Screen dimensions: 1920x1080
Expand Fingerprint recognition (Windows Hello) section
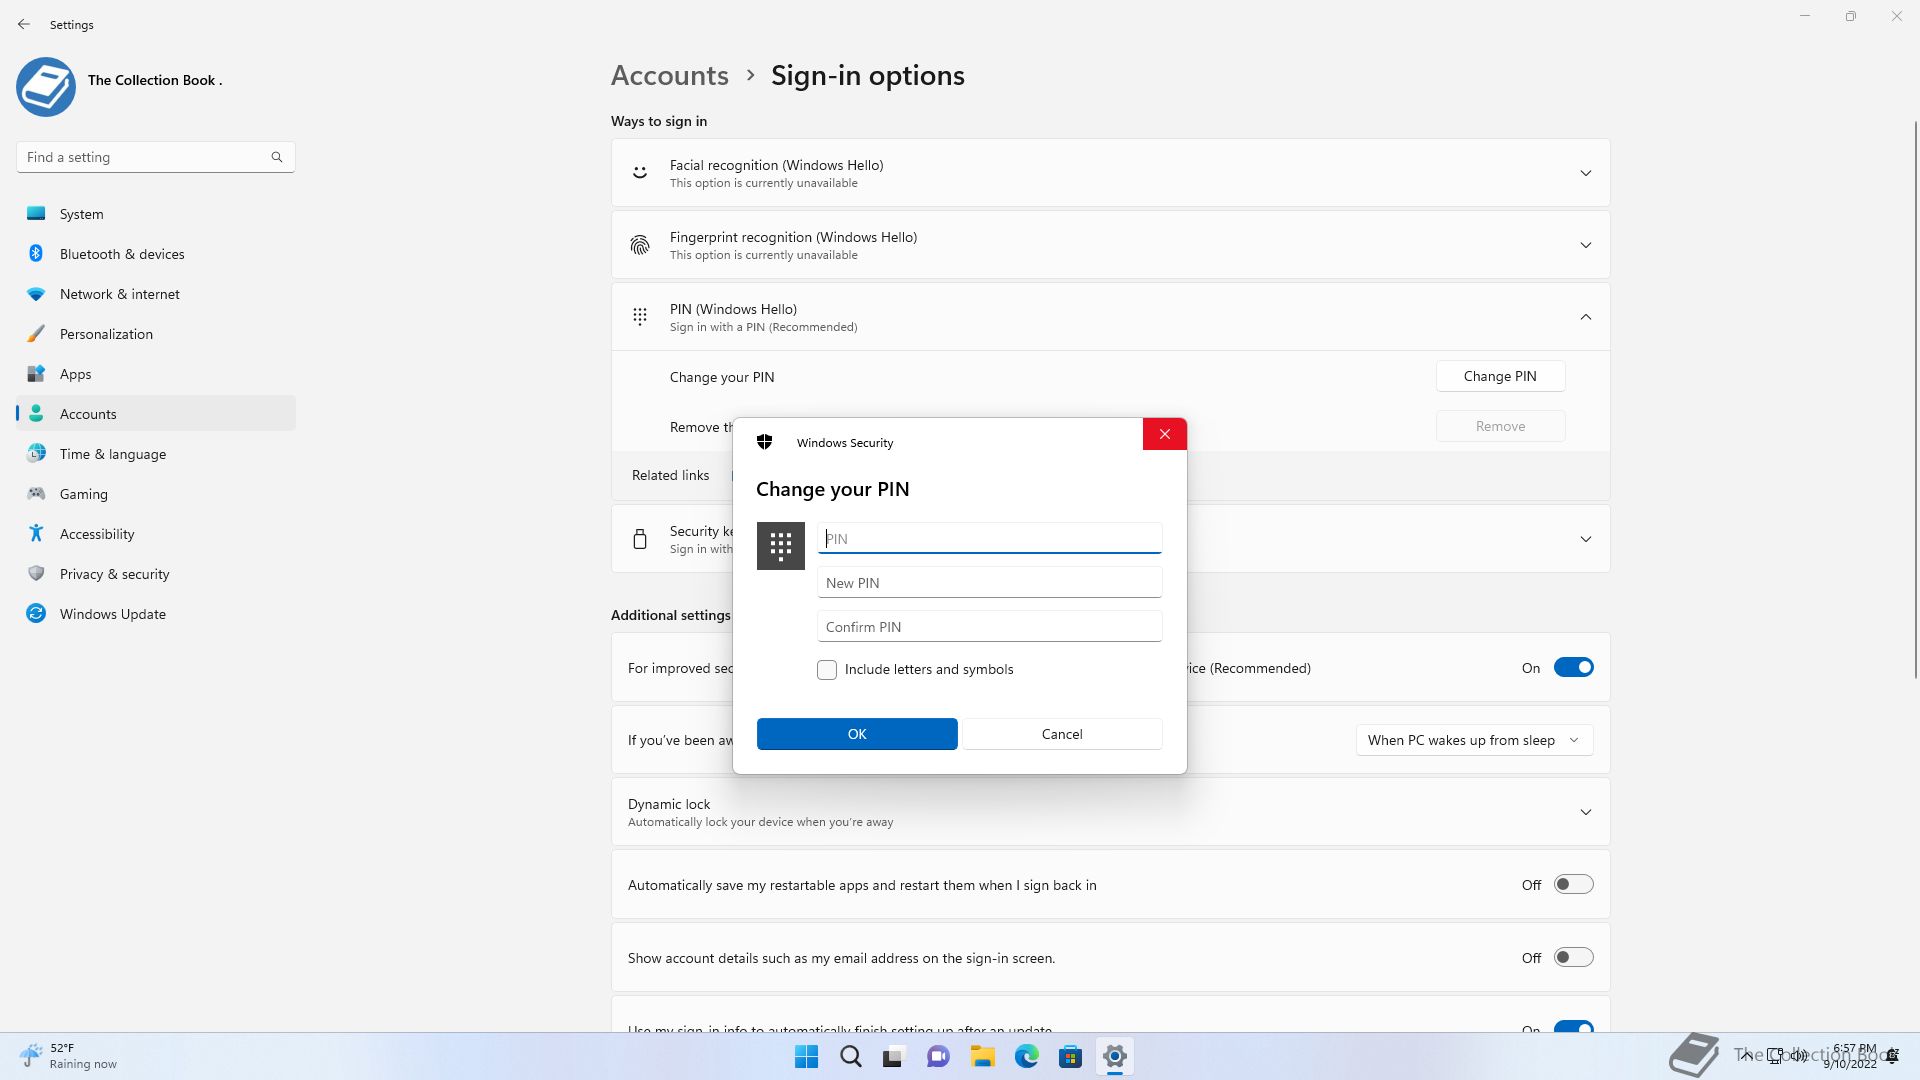coord(1586,245)
